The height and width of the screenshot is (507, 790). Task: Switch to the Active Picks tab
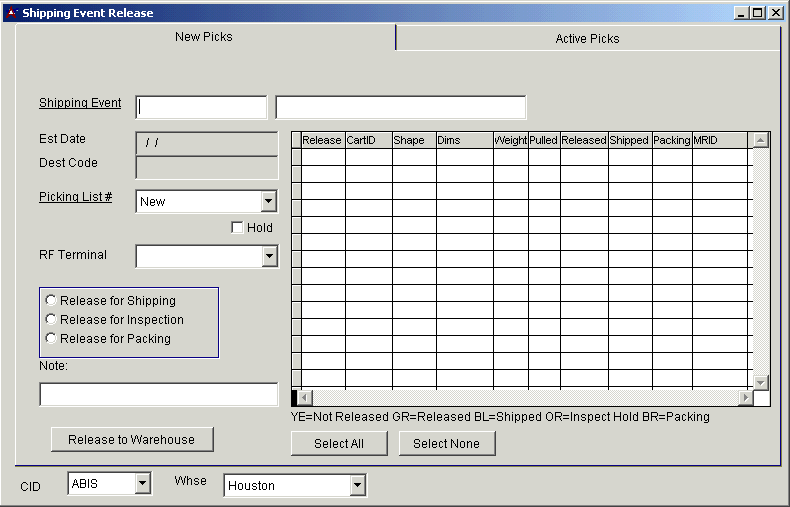click(x=587, y=39)
